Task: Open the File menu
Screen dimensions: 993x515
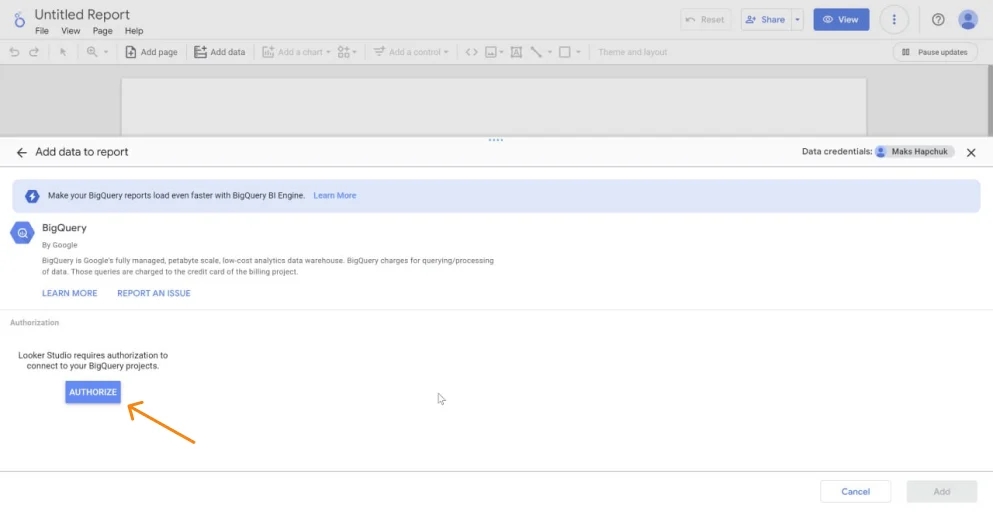Action: [42, 30]
